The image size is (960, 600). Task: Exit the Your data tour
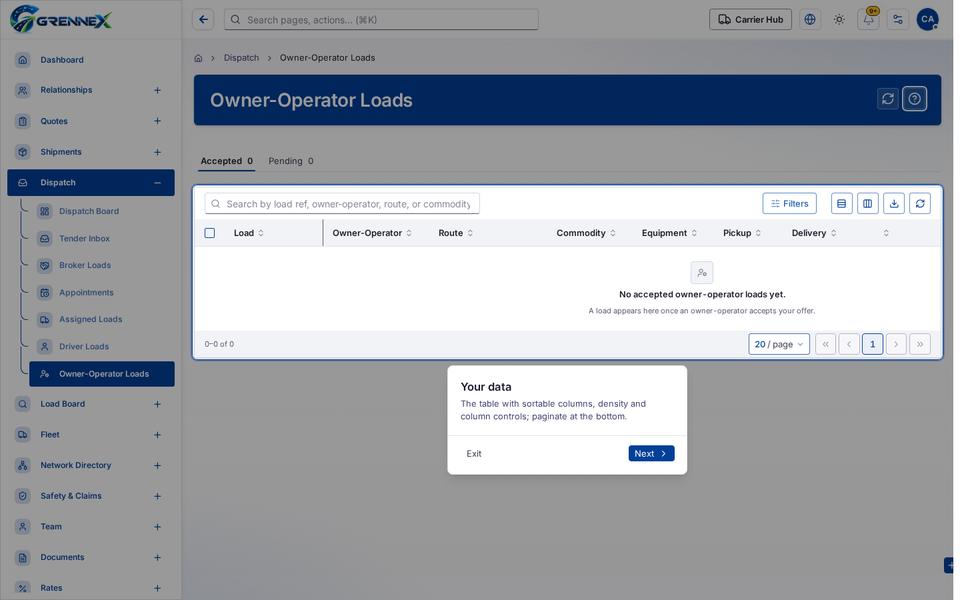pyautogui.click(x=474, y=454)
